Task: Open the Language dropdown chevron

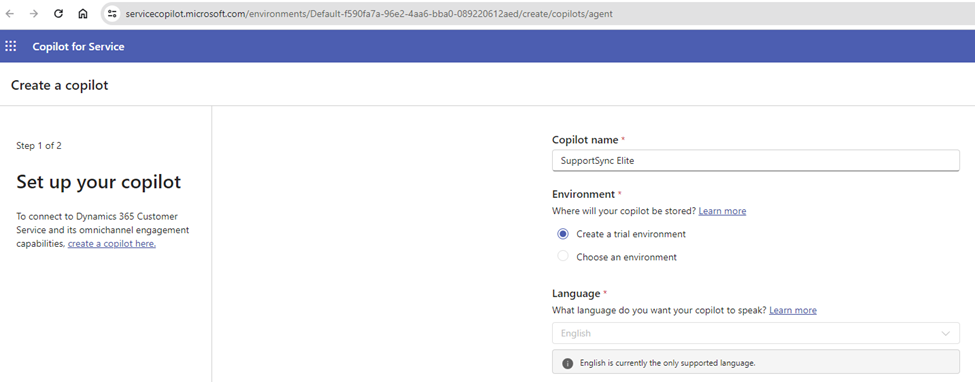Action: [x=946, y=333]
